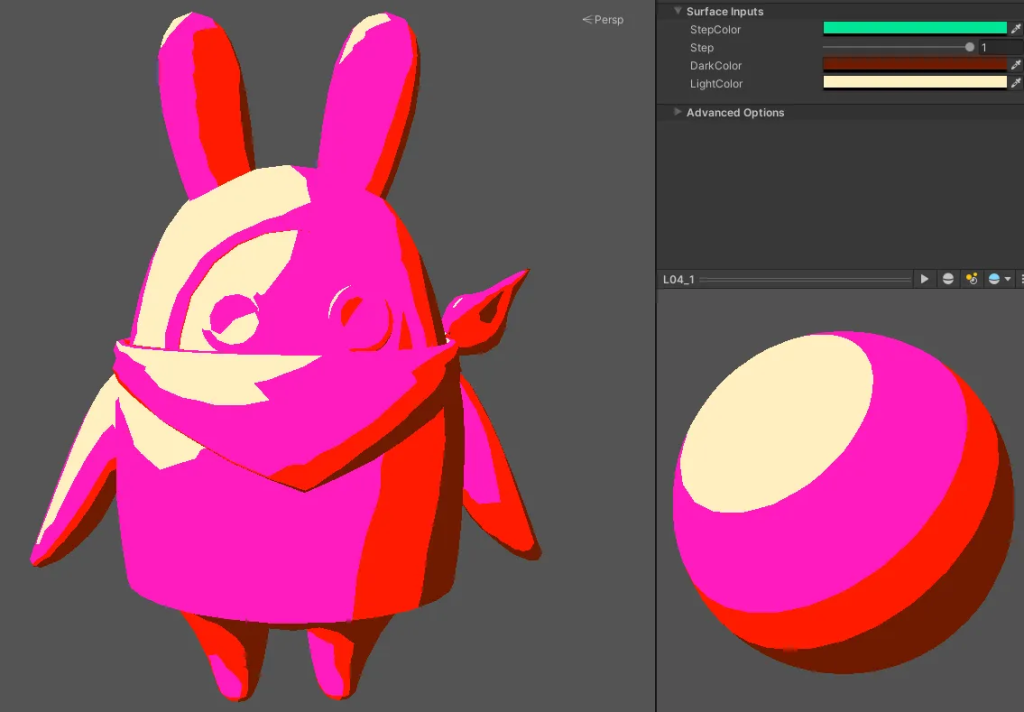Click the Step value input field
Screen dimensions: 1024x712
click(1000, 47)
